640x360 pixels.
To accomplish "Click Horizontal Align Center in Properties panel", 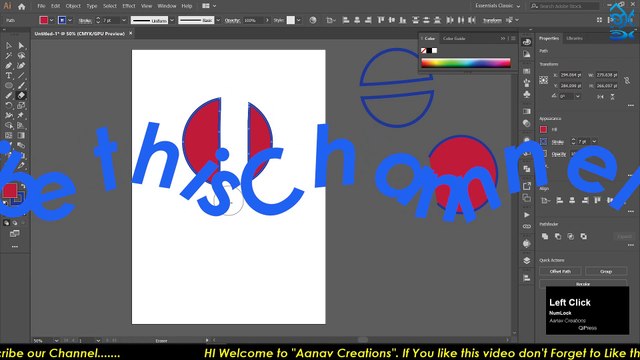I will click(x=572, y=200).
